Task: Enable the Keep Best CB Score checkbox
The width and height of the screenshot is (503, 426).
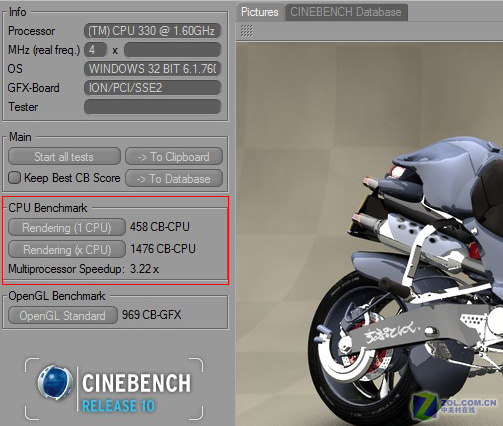Action: pos(14,178)
